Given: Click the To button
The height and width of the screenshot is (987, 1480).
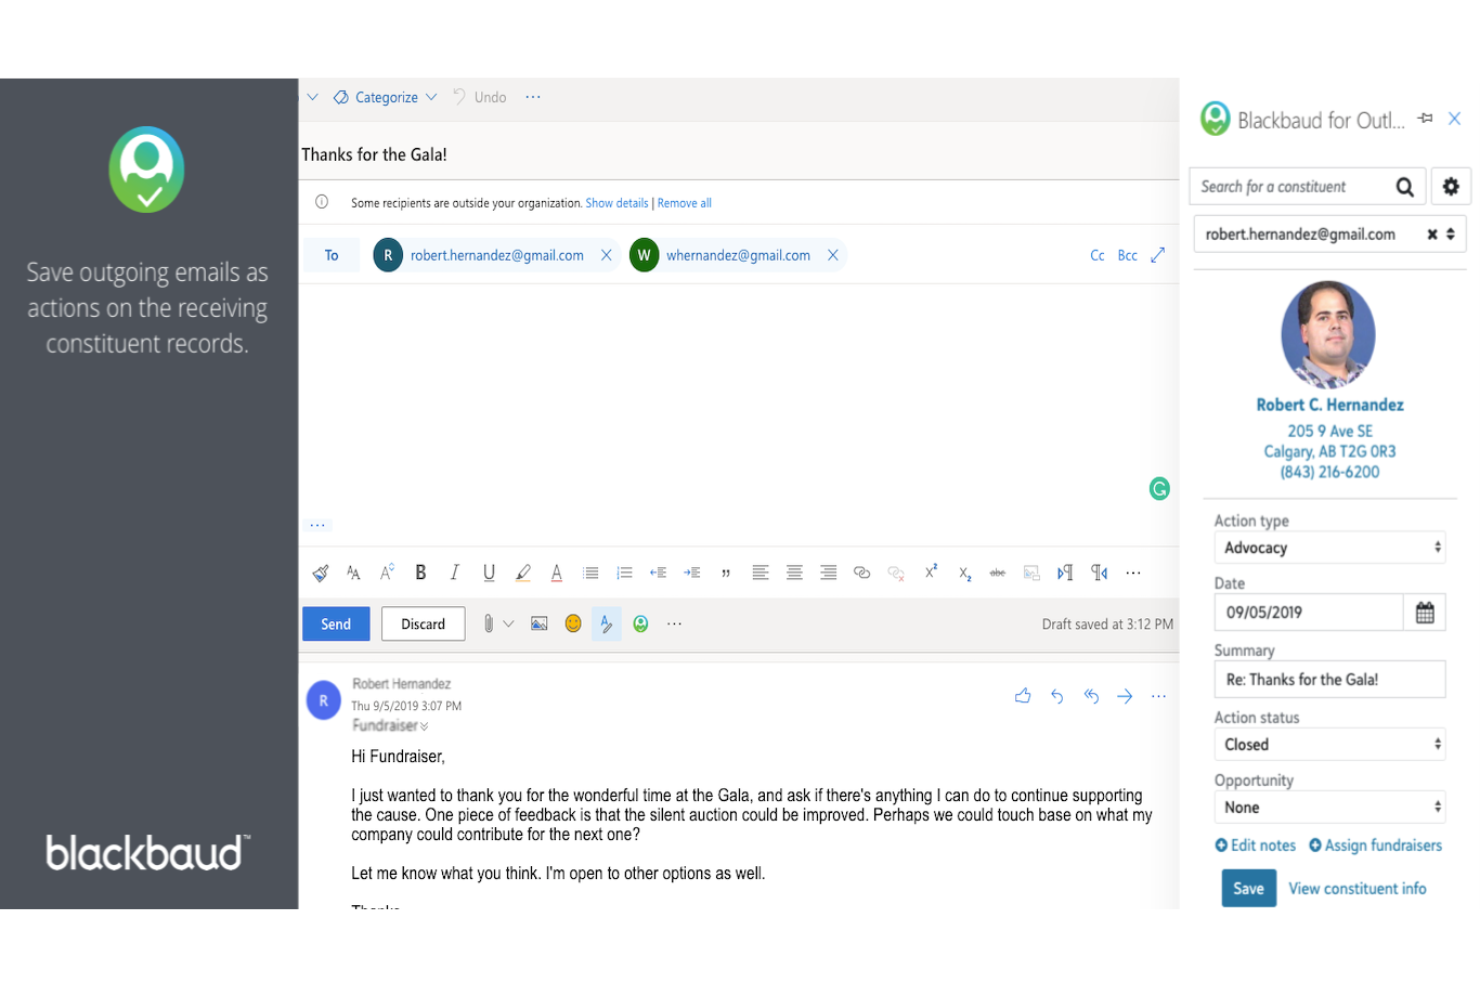Looking at the screenshot, I should click(x=331, y=255).
